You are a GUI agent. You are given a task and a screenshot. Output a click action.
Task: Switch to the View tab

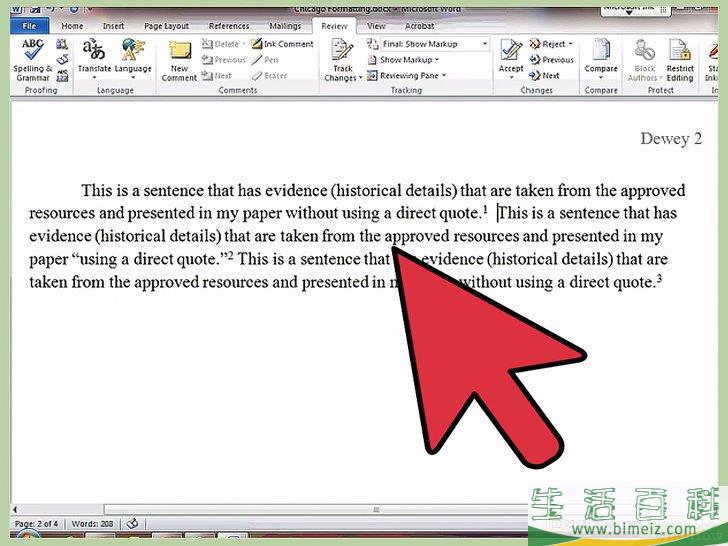[376, 26]
